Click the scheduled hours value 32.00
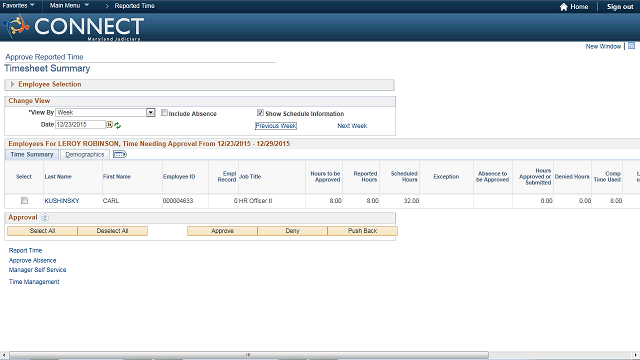The width and height of the screenshot is (640, 360). (x=411, y=201)
